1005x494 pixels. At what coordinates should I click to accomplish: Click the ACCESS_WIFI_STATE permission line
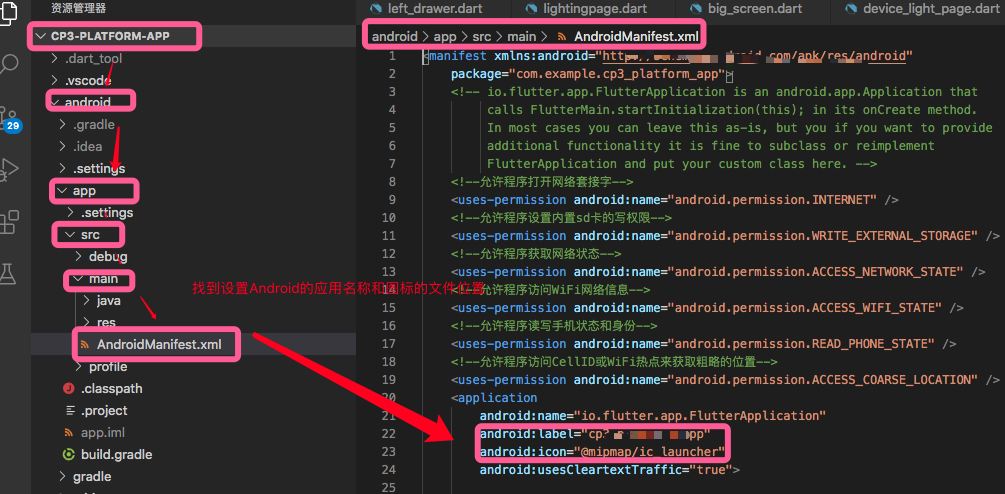click(x=707, y=308)
